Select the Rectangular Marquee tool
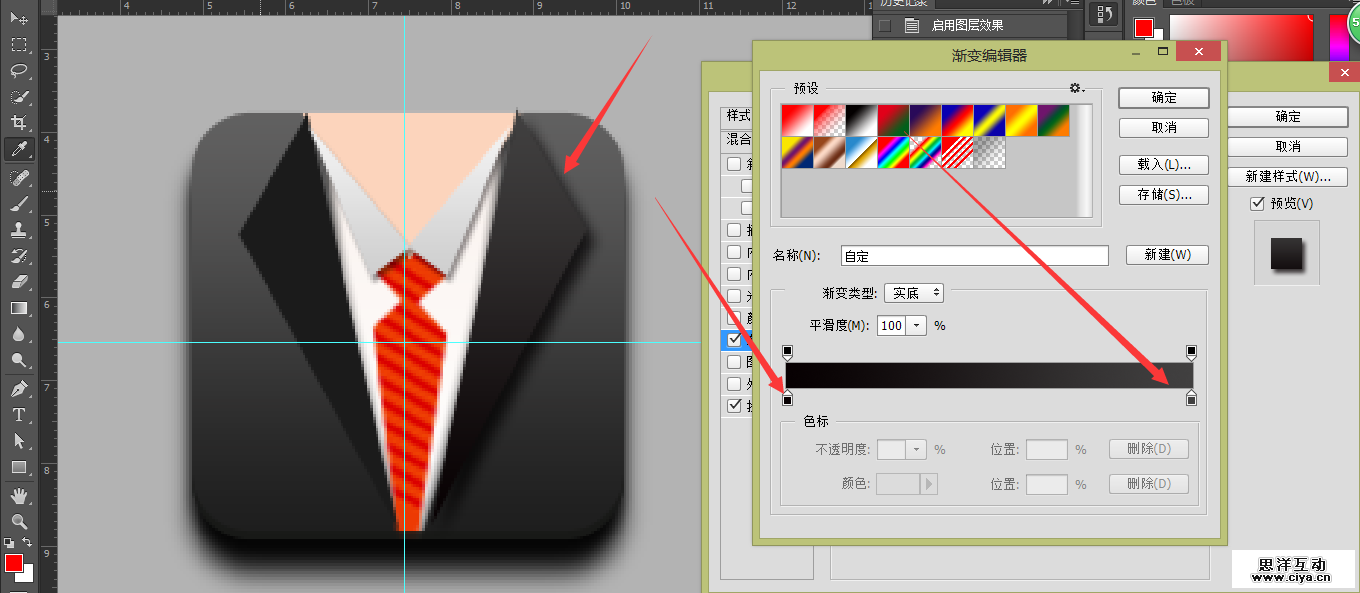 click(x=19, y=45)
